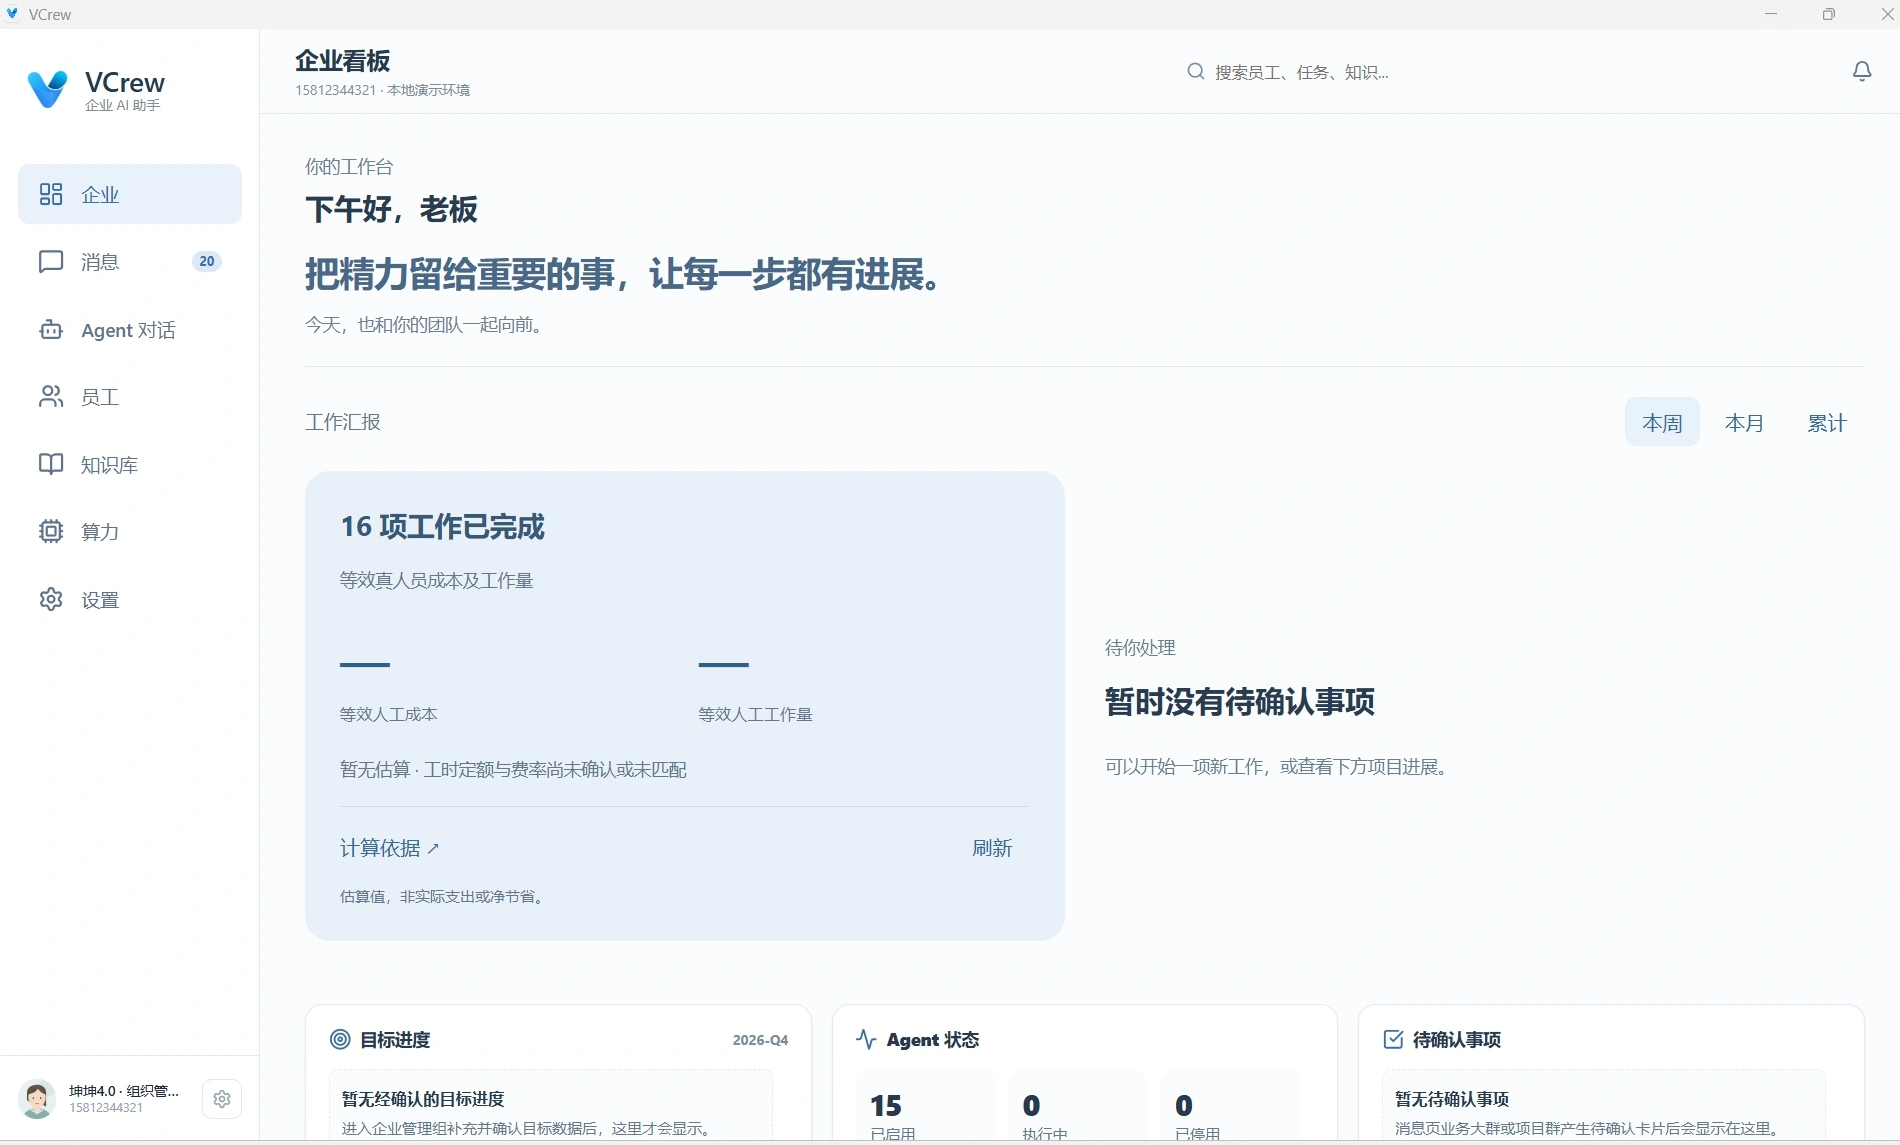
Task: Click the Agent 状态 activity pulse icon
Action: point(866,1039)
